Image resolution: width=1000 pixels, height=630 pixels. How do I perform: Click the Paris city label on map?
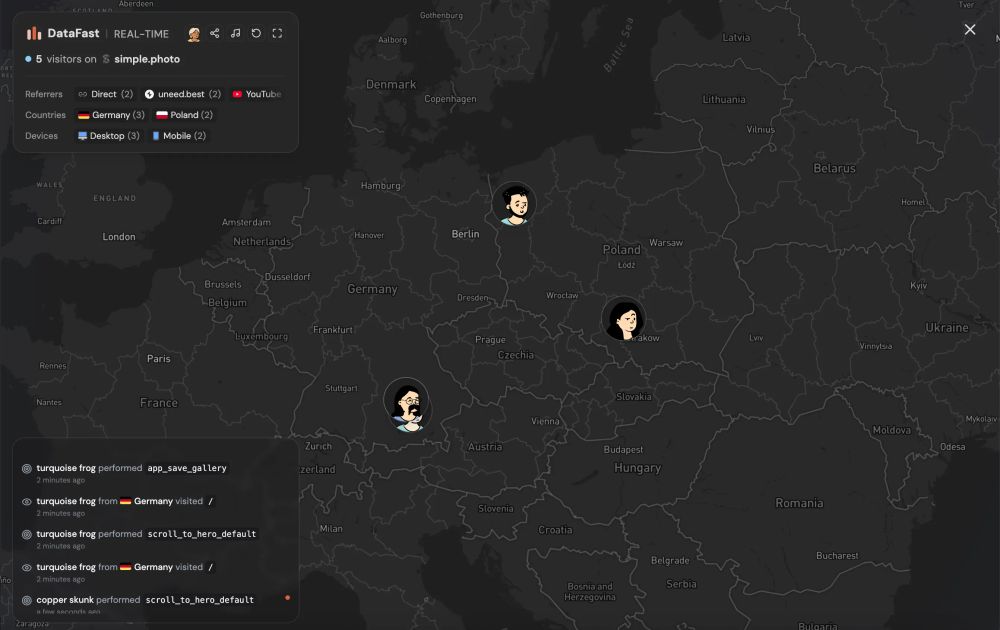159,358
